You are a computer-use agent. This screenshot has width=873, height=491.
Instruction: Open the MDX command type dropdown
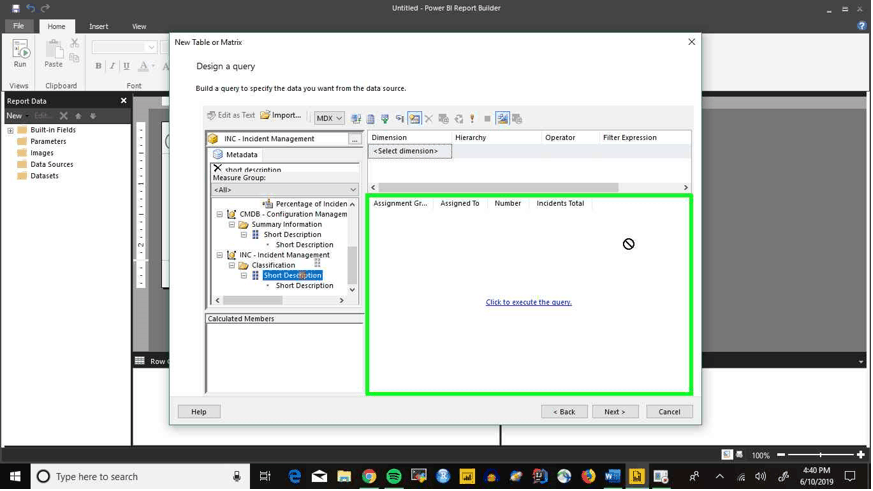pos(328,119)
